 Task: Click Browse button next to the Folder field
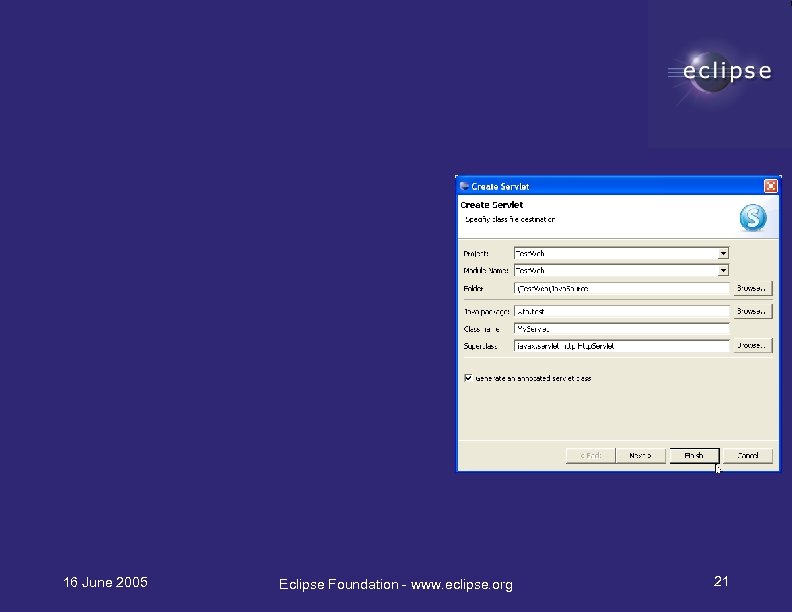752,288
